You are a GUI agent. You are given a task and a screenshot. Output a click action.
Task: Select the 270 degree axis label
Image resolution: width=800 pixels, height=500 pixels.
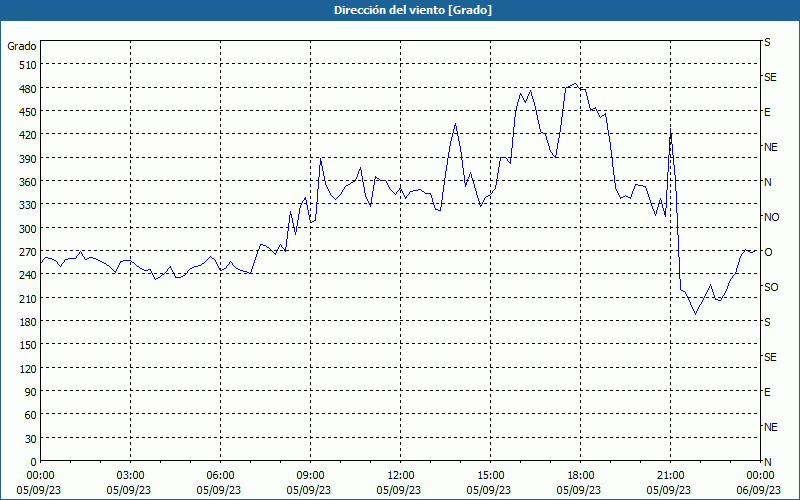[28, 252]
